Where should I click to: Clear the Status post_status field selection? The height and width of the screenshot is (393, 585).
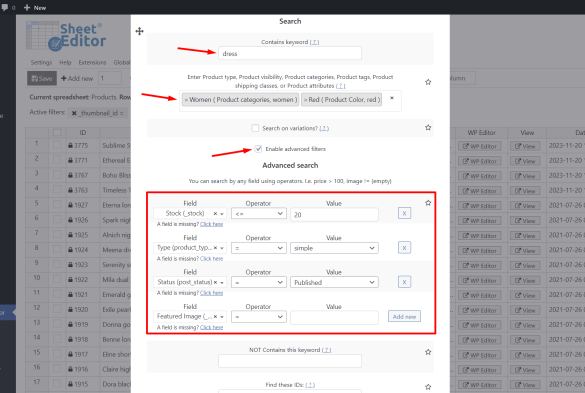pyautogui.click(x=215, y=283)
